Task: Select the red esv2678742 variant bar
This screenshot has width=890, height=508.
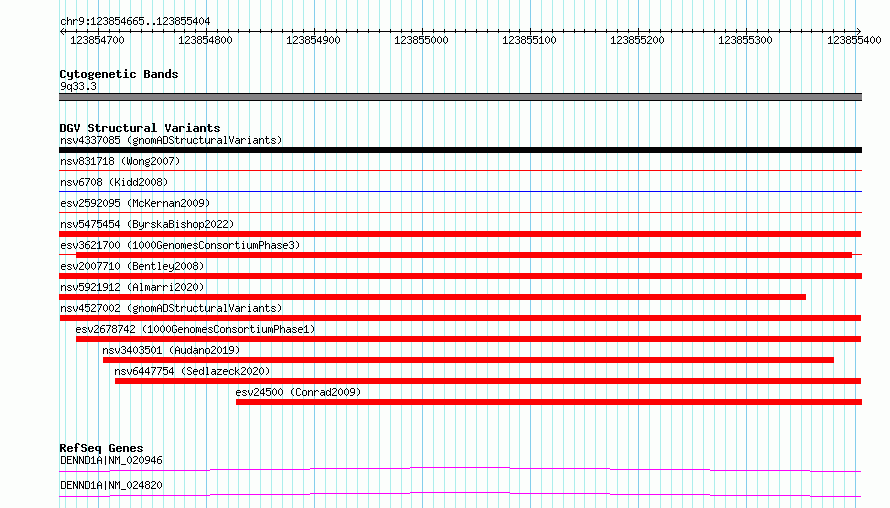Action: point(468,339)
